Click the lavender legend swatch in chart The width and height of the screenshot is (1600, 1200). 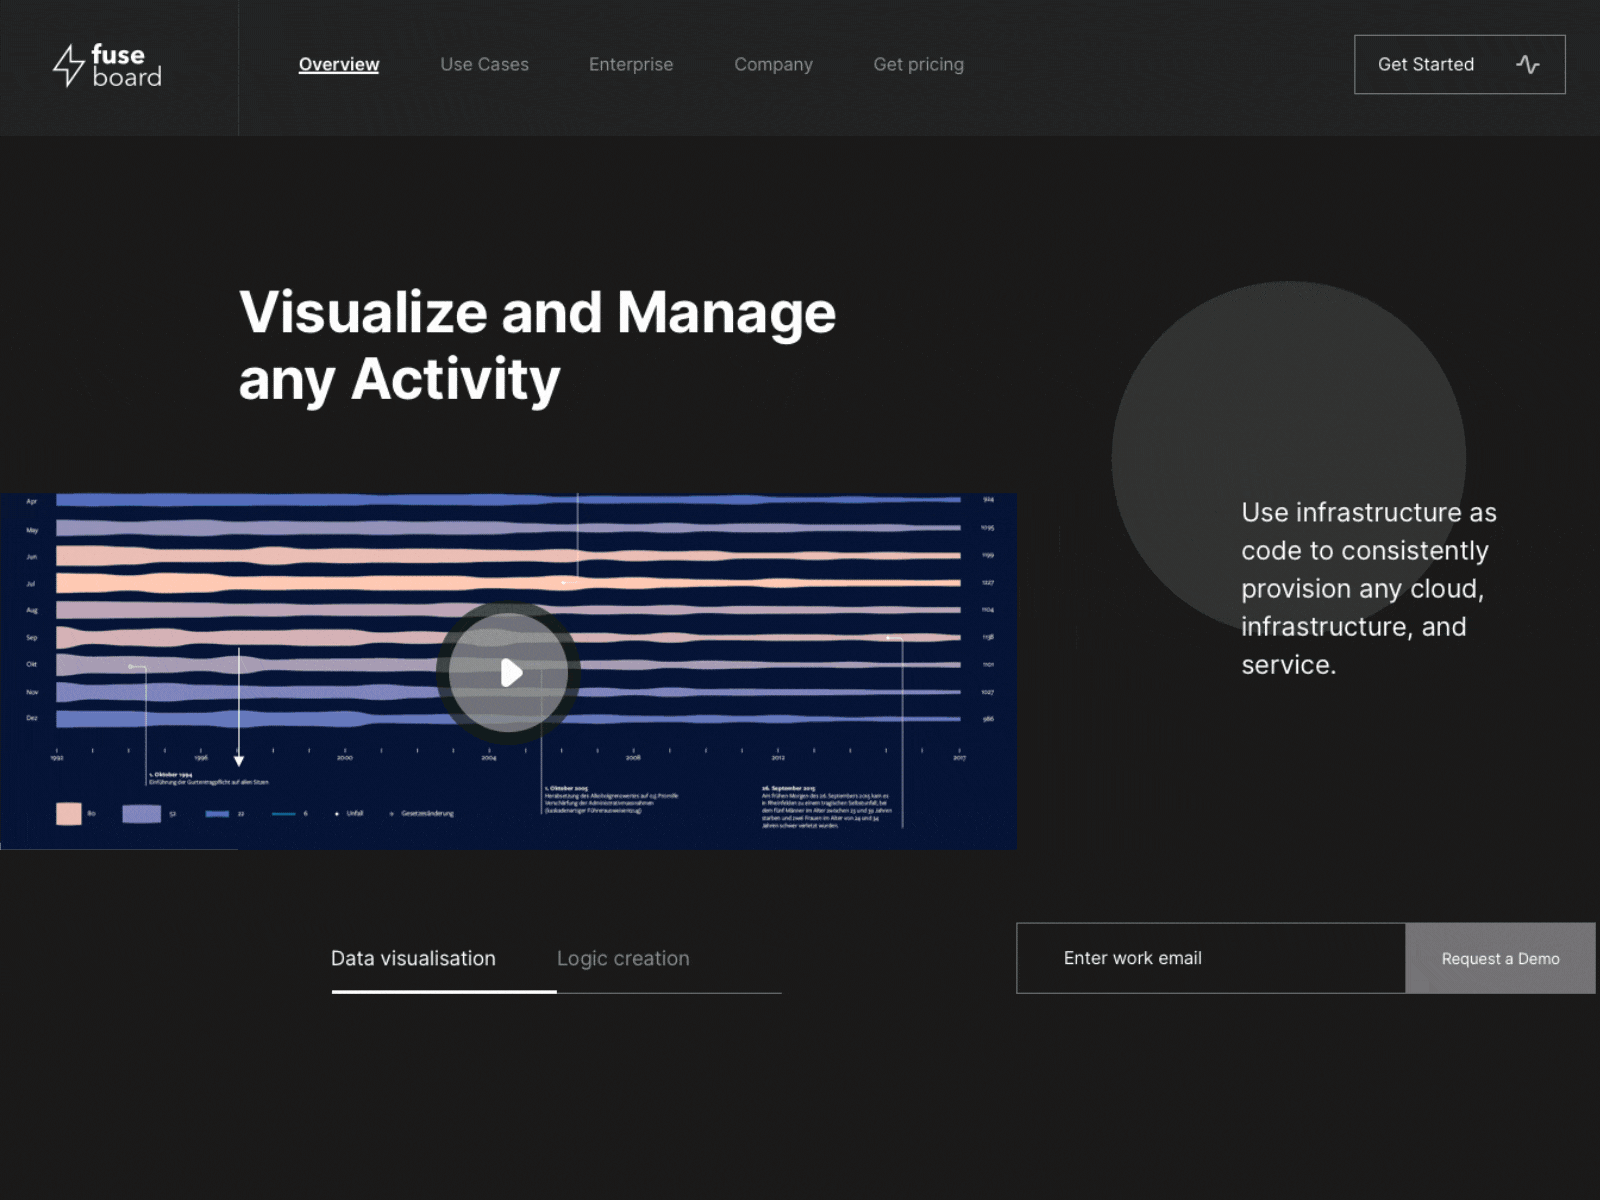141,813
